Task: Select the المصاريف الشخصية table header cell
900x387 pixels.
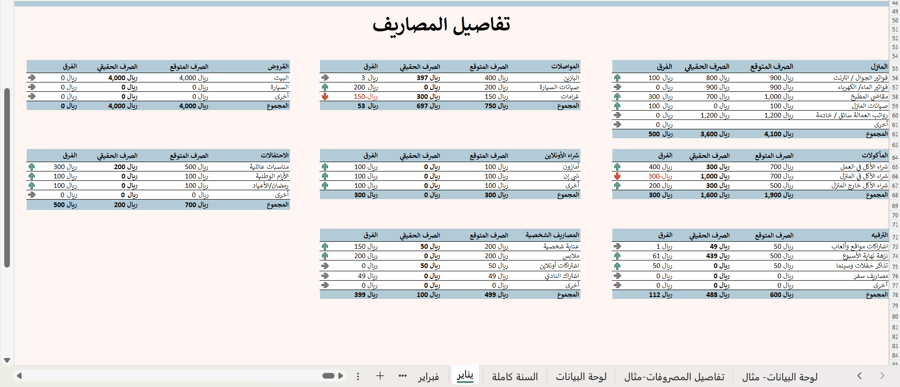Action: [x=551, y=235]
